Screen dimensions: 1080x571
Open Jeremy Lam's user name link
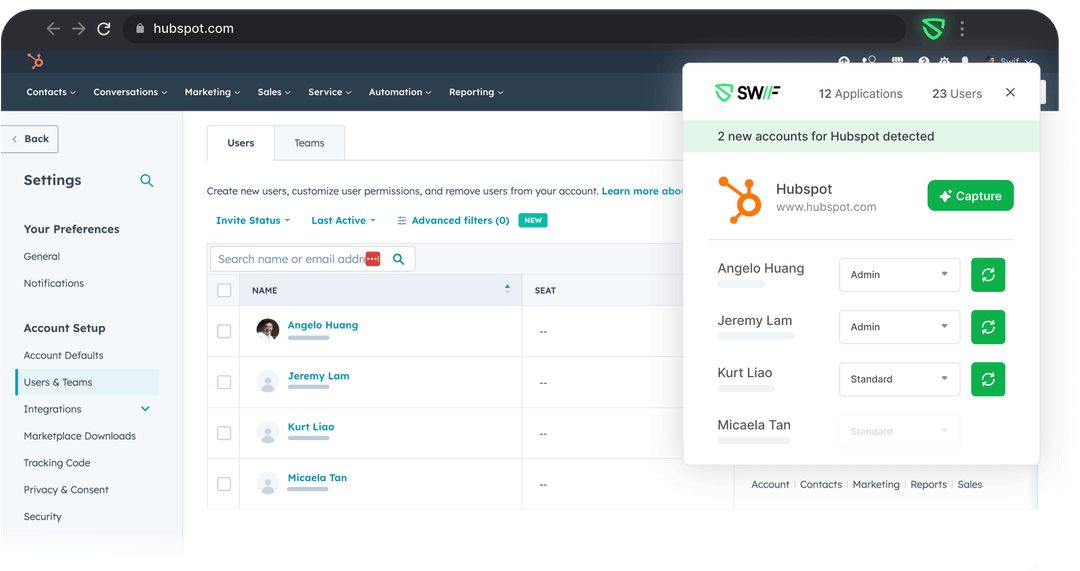click(x=318, y=376)
